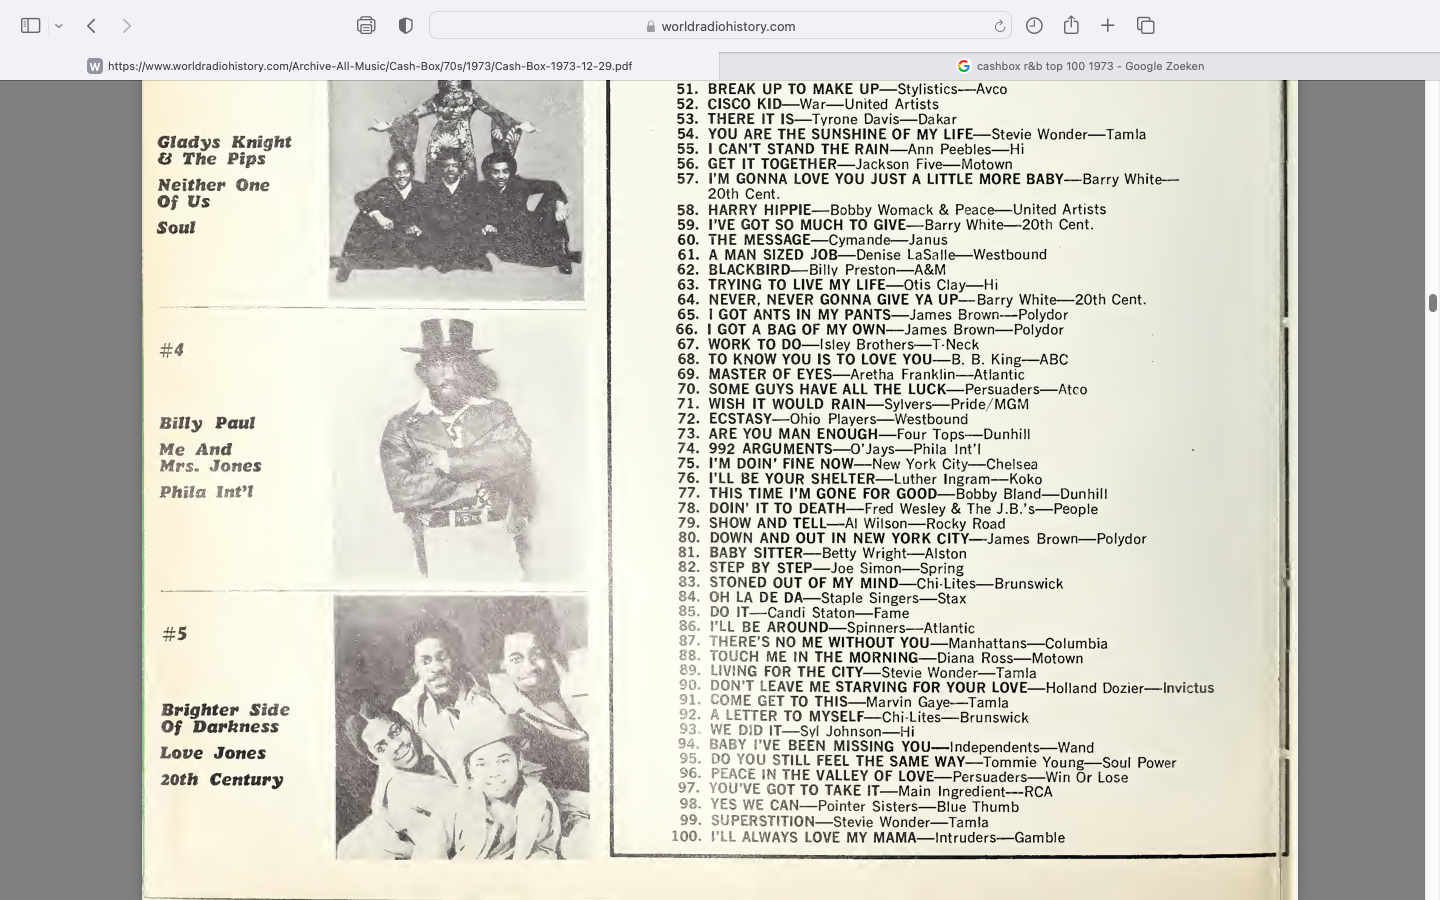Viewport: 1440px width, 900px height.
Task: Switch to the cashbox r&b Google tab
Action: (x=1080, y=66)
